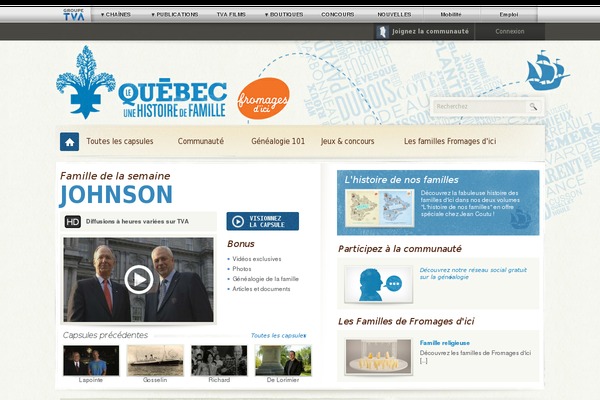Screen dimensions: 600x400
Task: Open Vidéos exclusives bonus link
Action: [x=257, y=259]
